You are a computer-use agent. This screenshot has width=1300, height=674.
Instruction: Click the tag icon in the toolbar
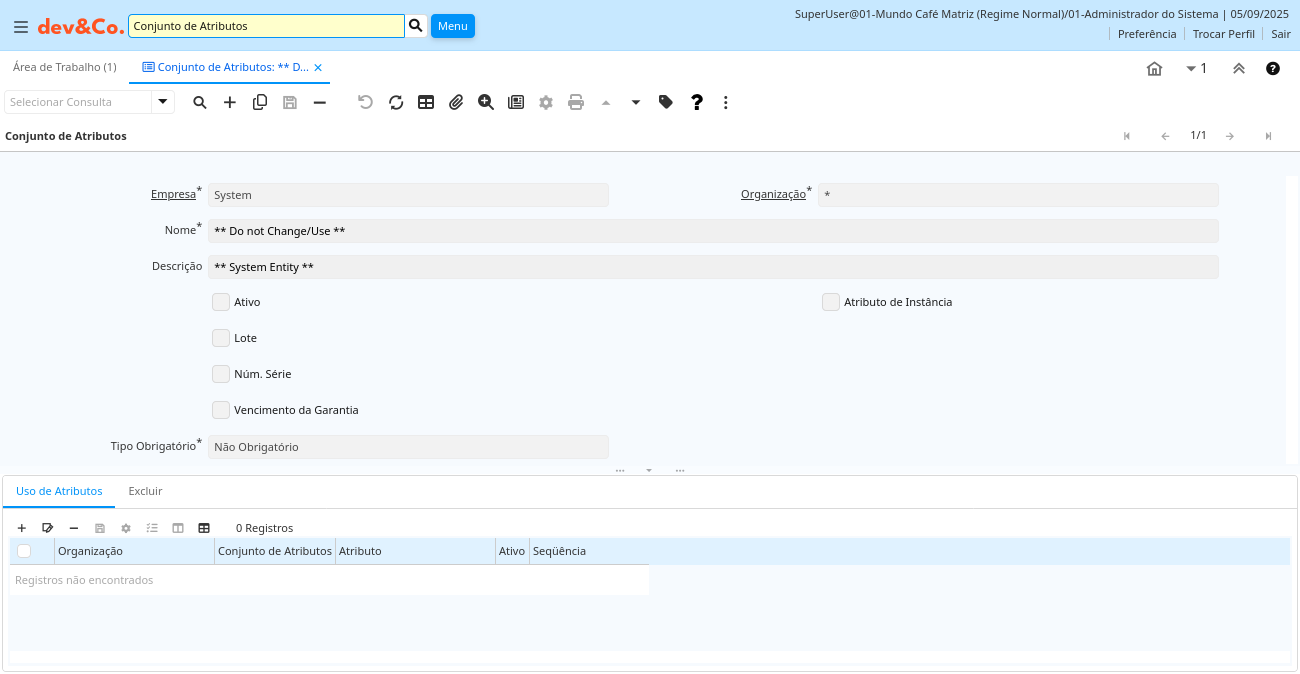coord(666,102)
